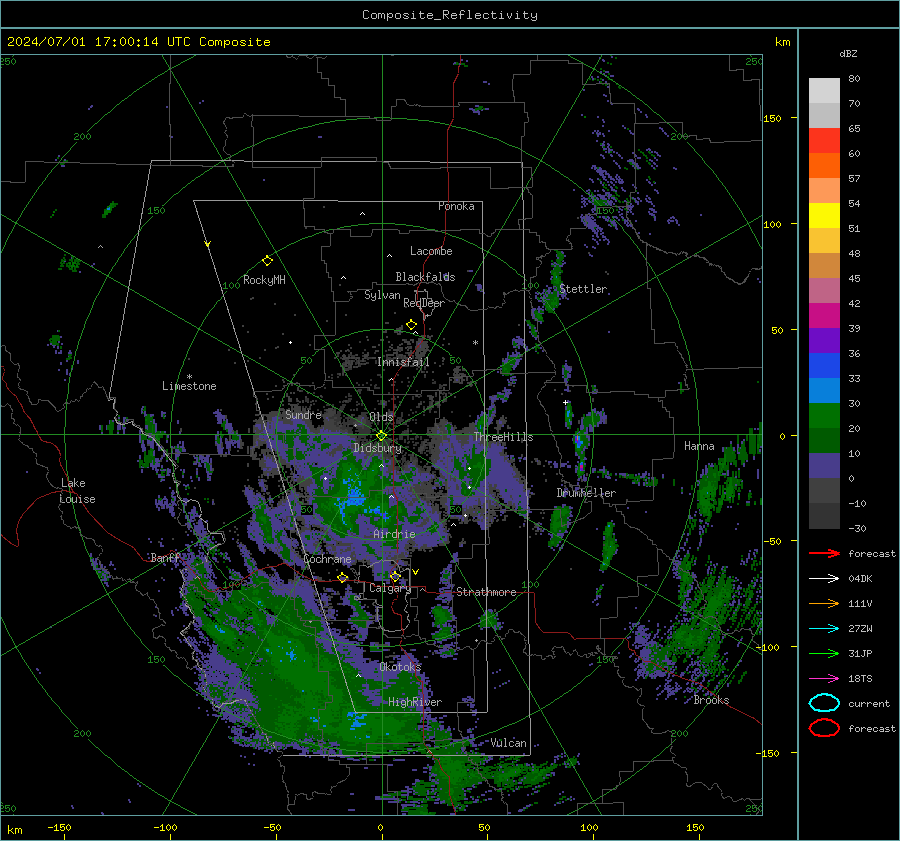Click the Olds city label

(x=381, y=417)
